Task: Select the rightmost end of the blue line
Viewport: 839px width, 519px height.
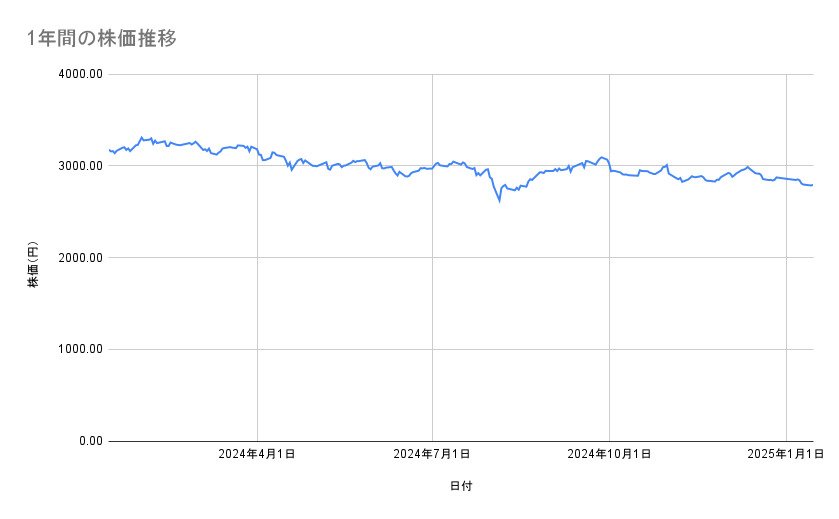Action: [x=812, y=185]
